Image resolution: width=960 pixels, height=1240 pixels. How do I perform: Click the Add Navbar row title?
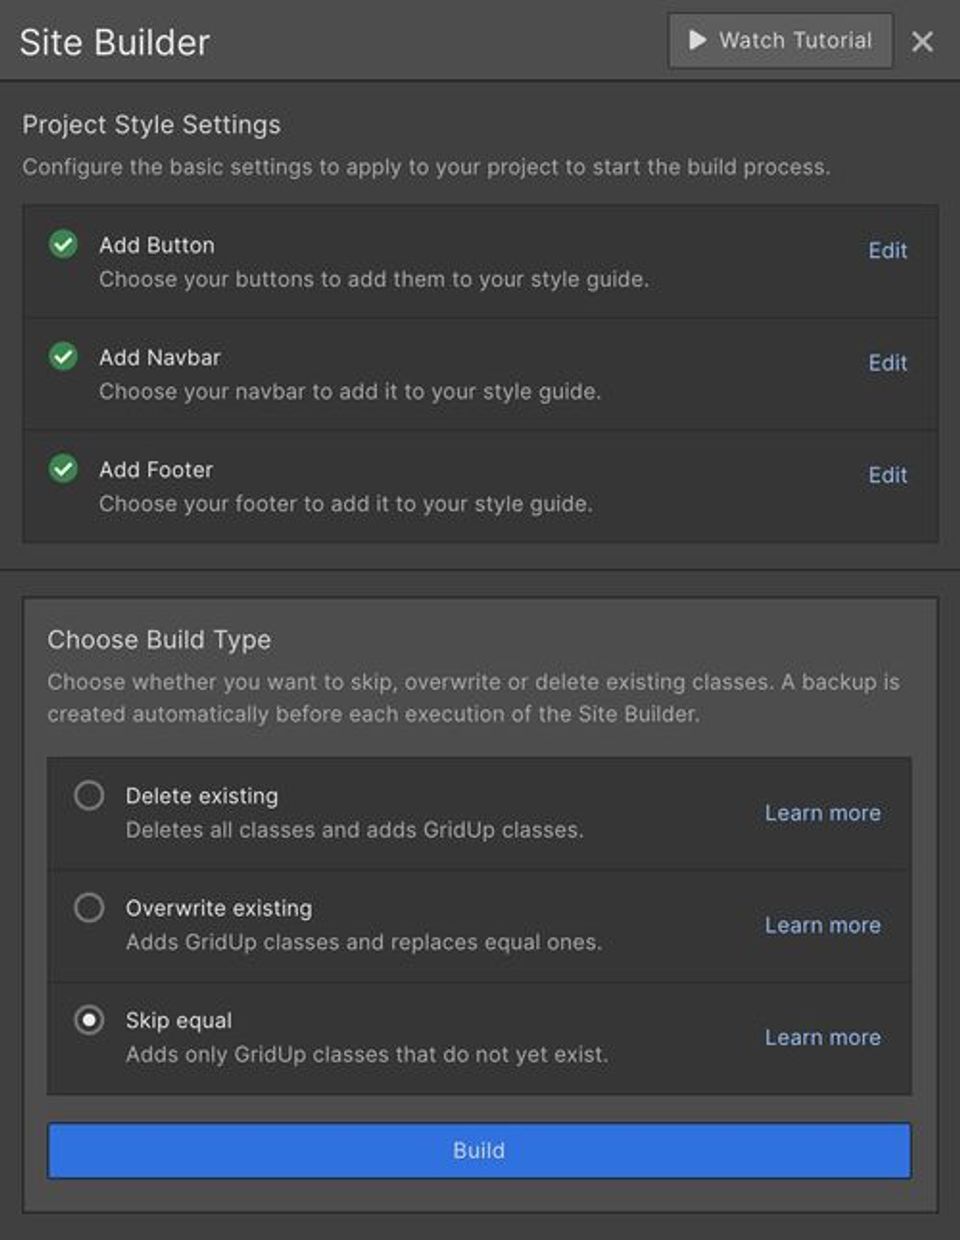(159, 357)
